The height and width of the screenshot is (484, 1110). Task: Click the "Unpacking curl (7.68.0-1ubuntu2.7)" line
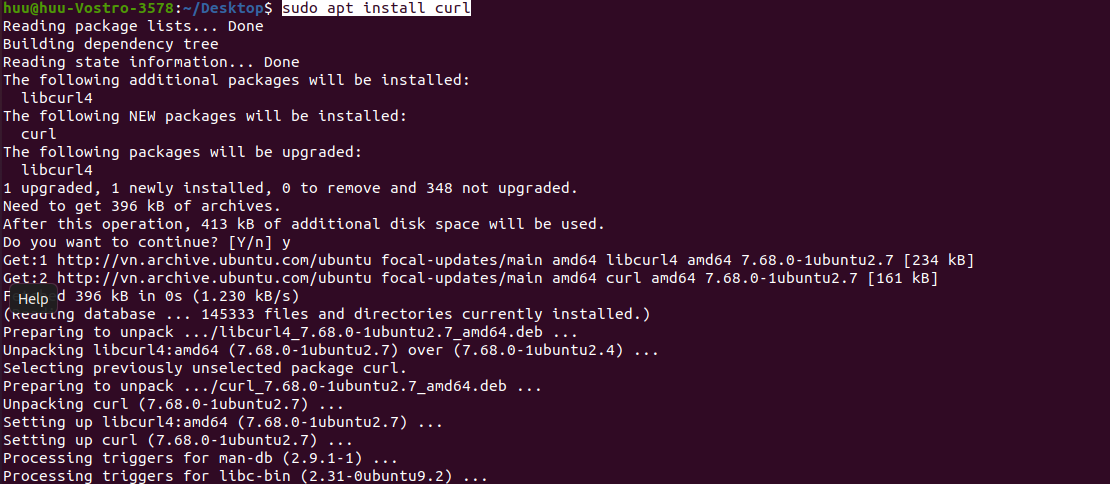pyautogui.click(x=173, y=404)
